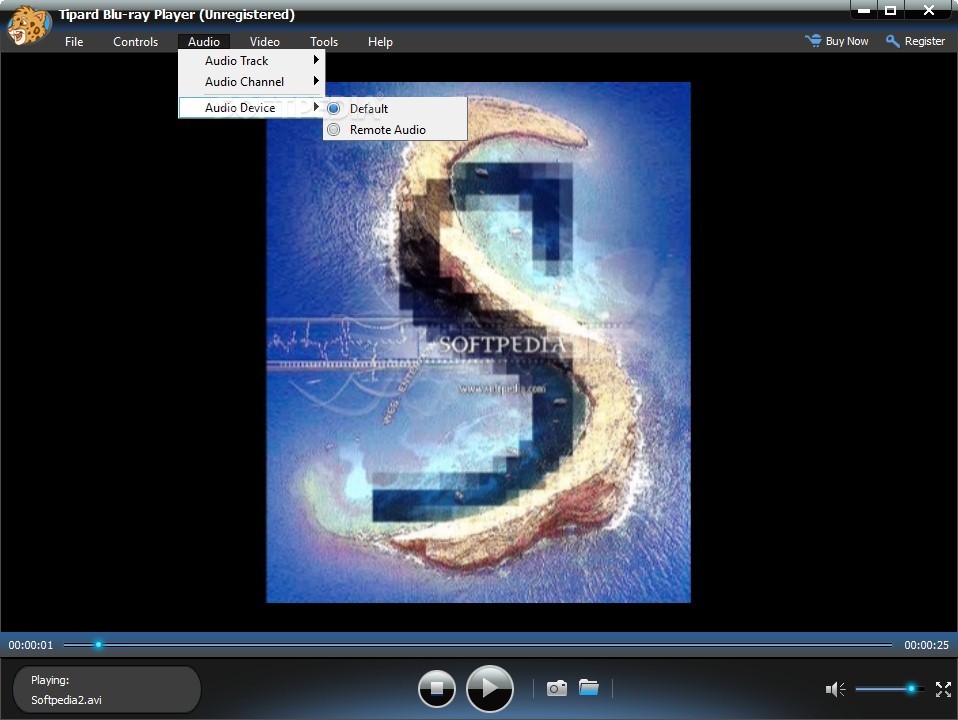The height and width of the screenshot is (720, 958).
Task: Open the Video menu
Action: pyautogui.click(x=265, y=42)
